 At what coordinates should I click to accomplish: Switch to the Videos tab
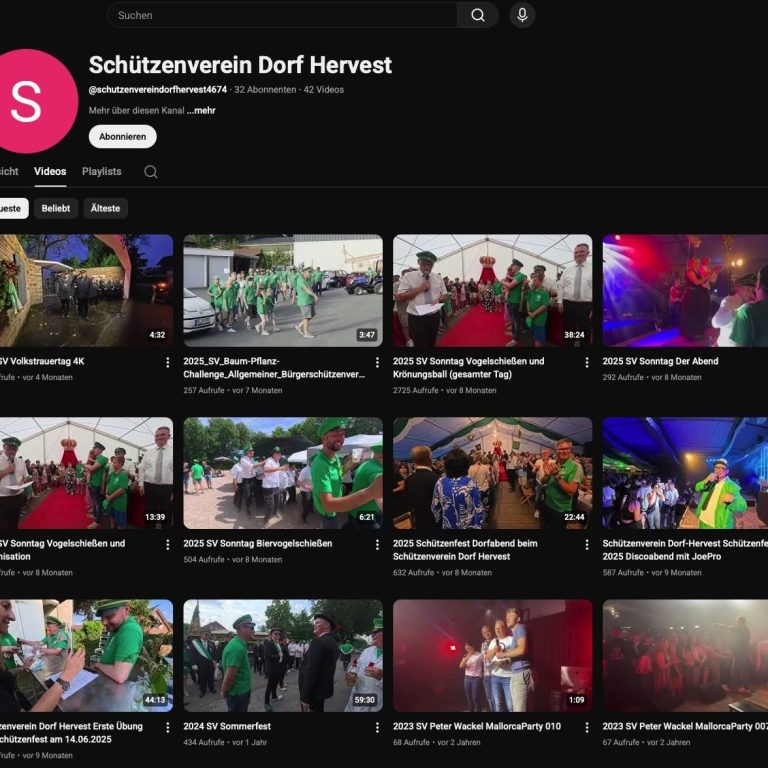point(50,172)
